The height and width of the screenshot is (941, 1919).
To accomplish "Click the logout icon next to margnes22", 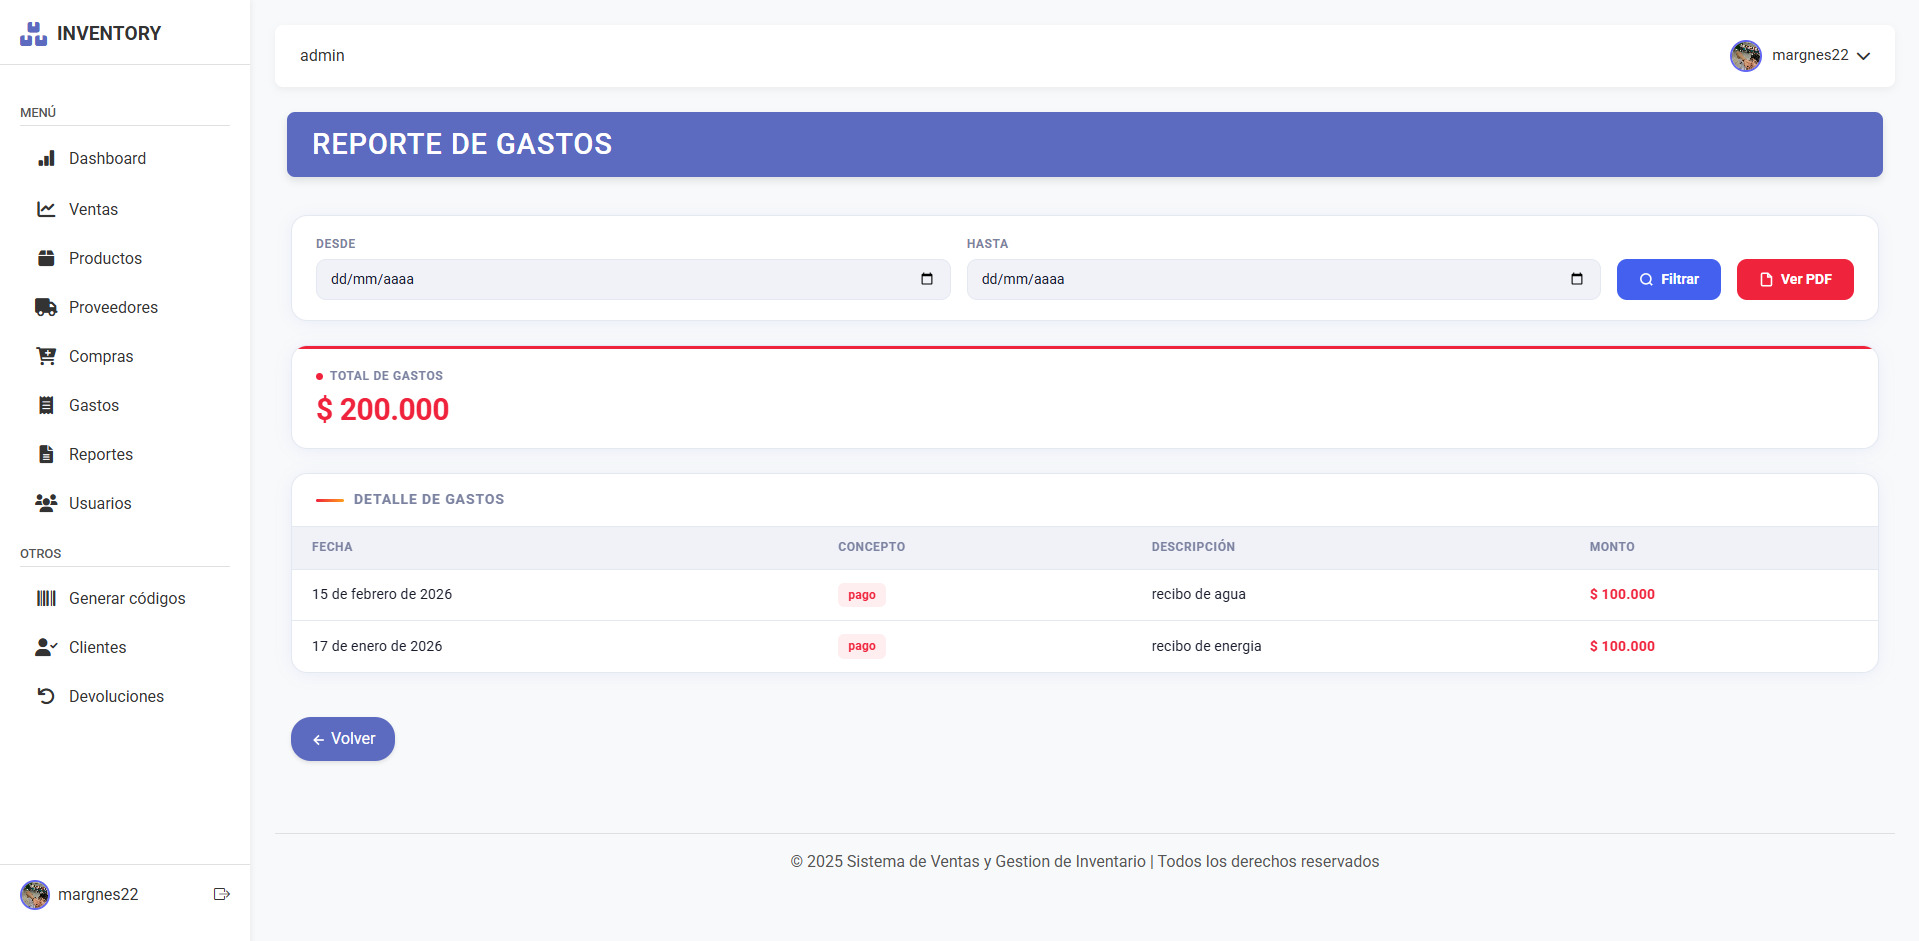I will (221, 893).
